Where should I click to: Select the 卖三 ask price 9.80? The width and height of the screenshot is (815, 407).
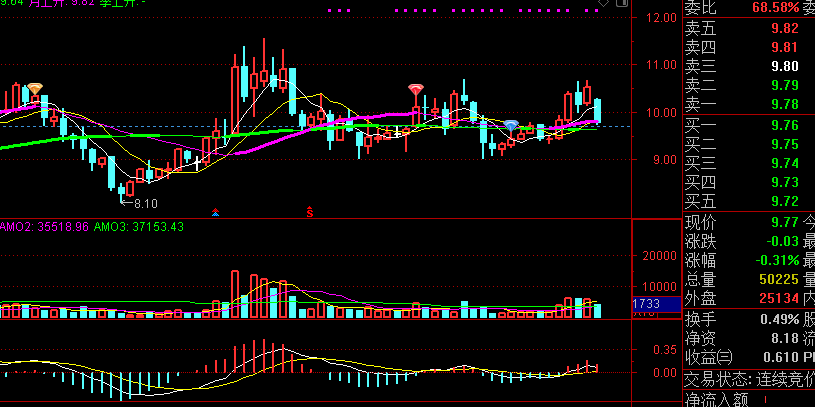click(785, 66)
